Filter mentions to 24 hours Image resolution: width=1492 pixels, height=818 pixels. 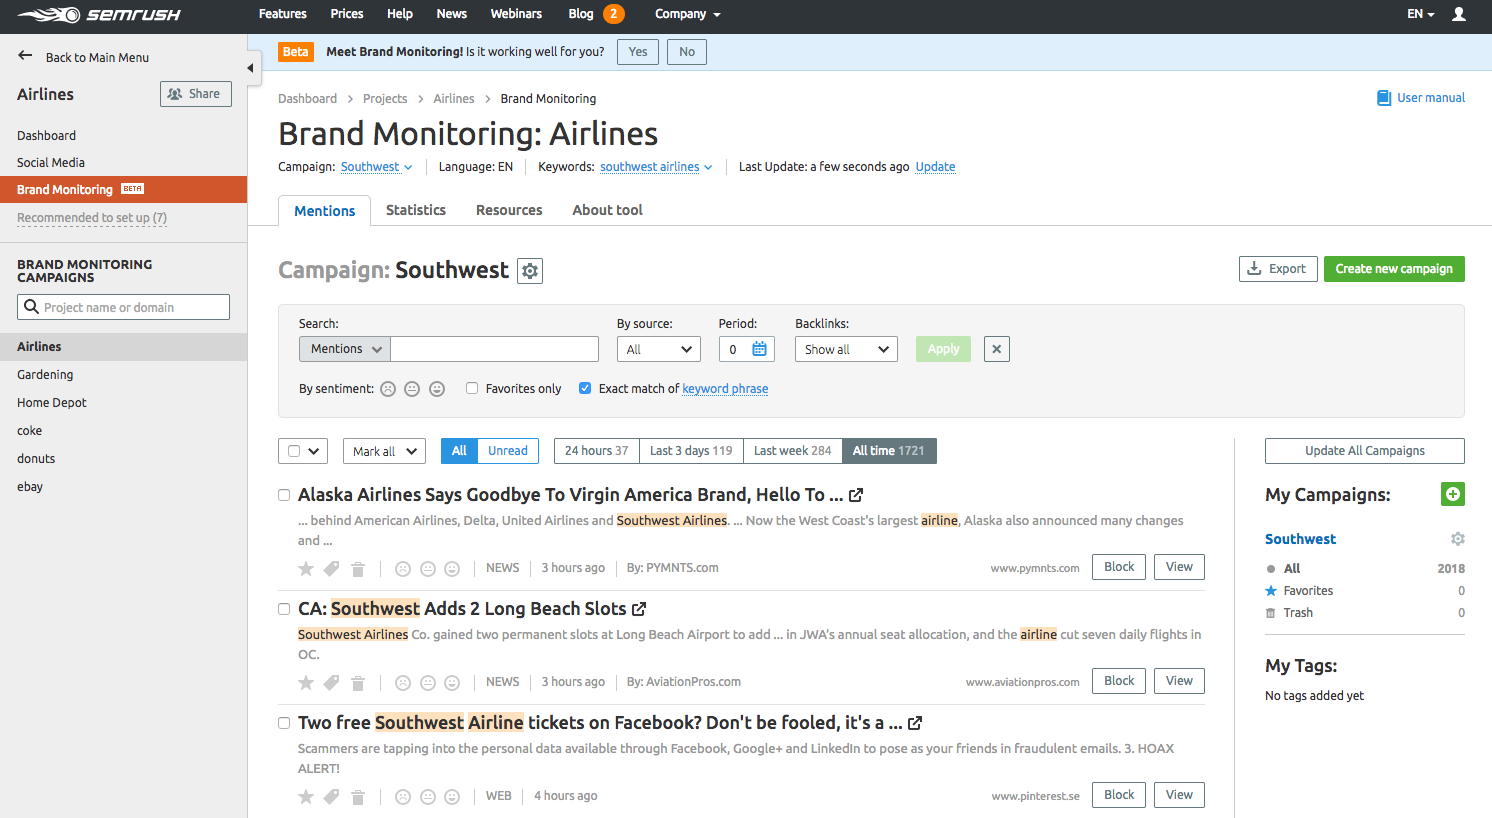pyautogui.click(x=597, y=451)
